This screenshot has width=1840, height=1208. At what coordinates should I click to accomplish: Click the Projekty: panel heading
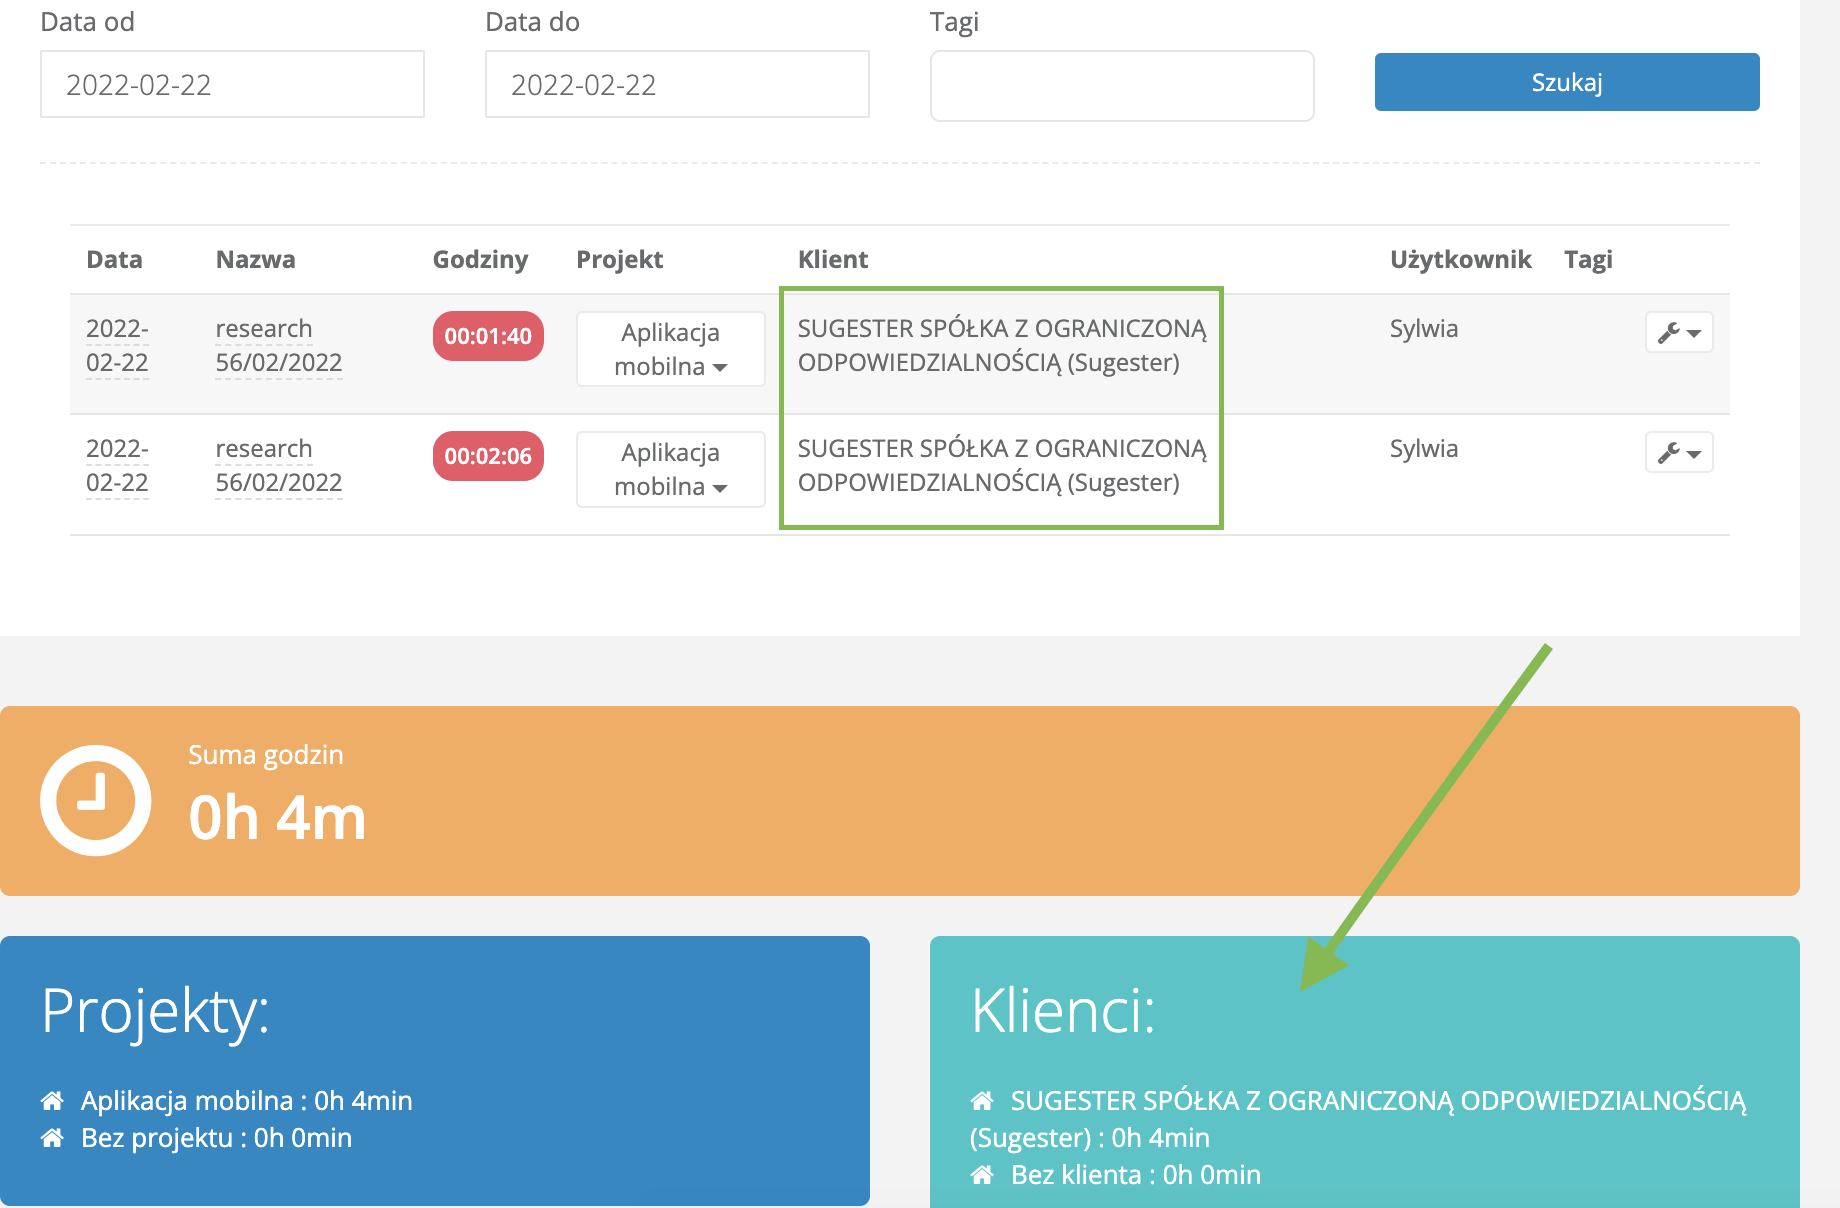tap(155, 1011)
